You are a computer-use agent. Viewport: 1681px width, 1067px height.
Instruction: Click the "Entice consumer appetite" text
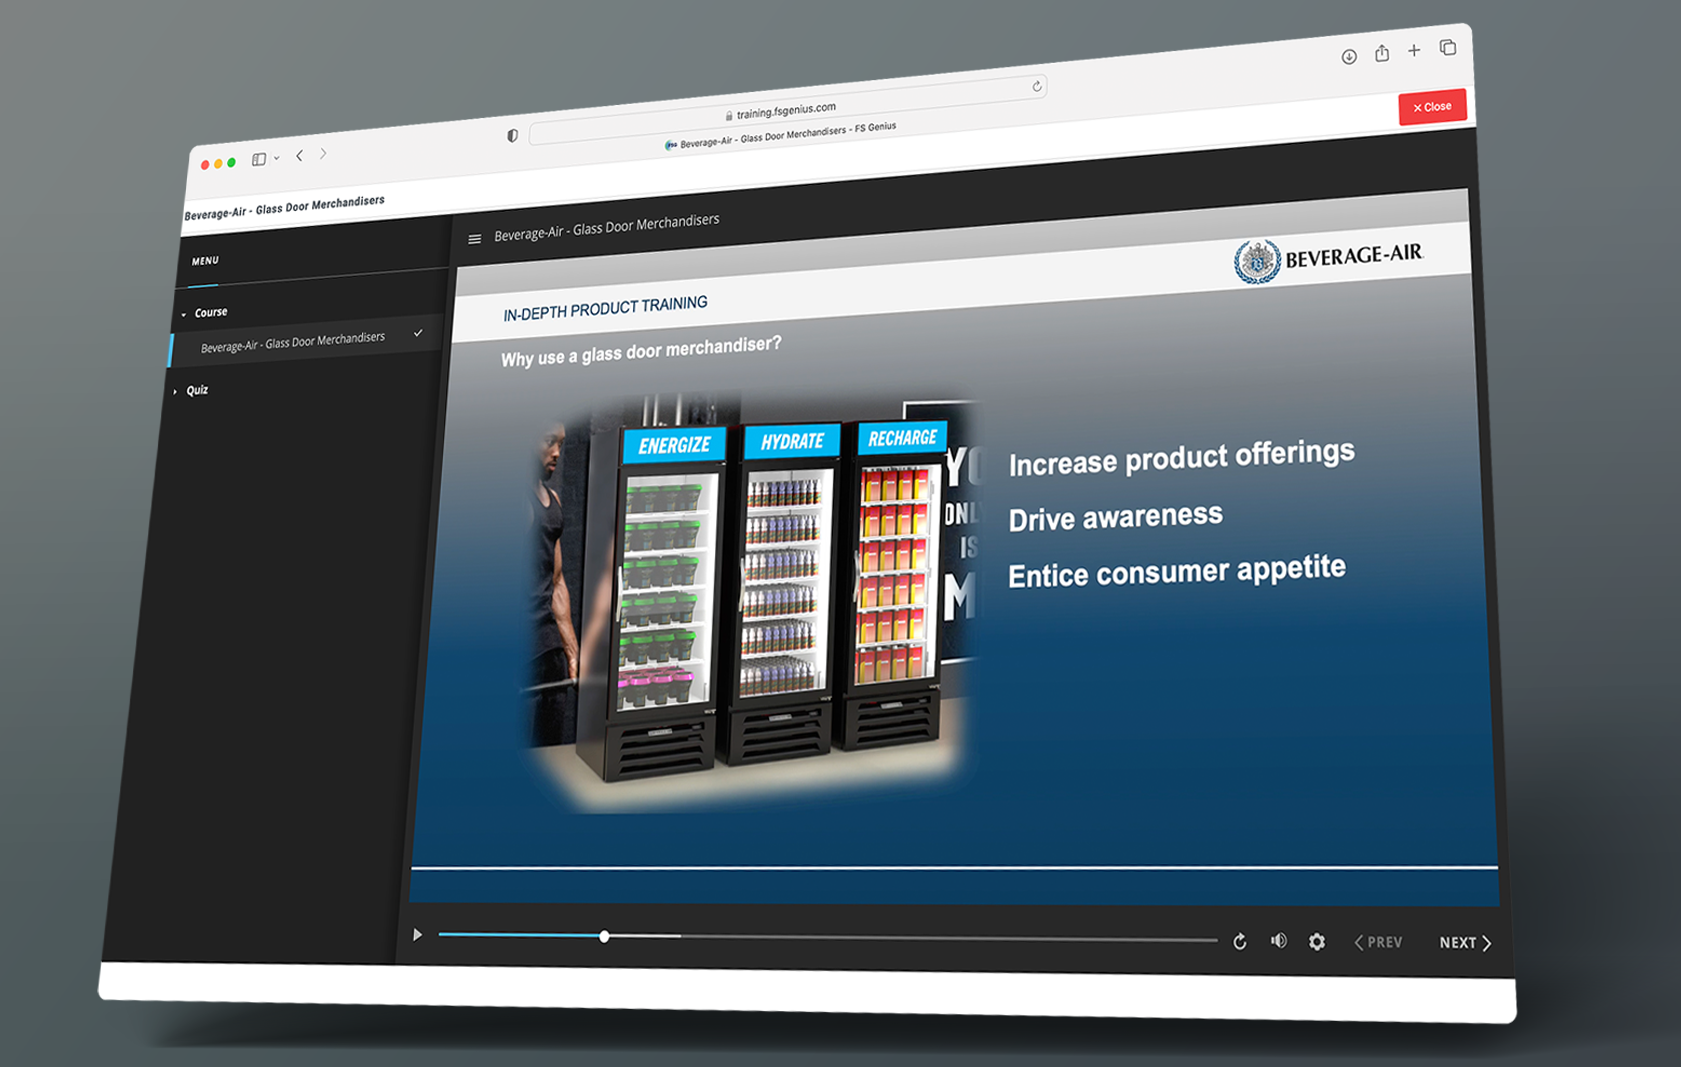[x=1176, y=572]
